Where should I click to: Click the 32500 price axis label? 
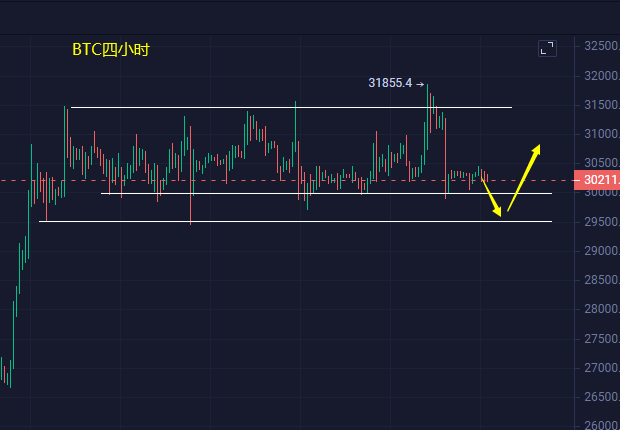602,46
